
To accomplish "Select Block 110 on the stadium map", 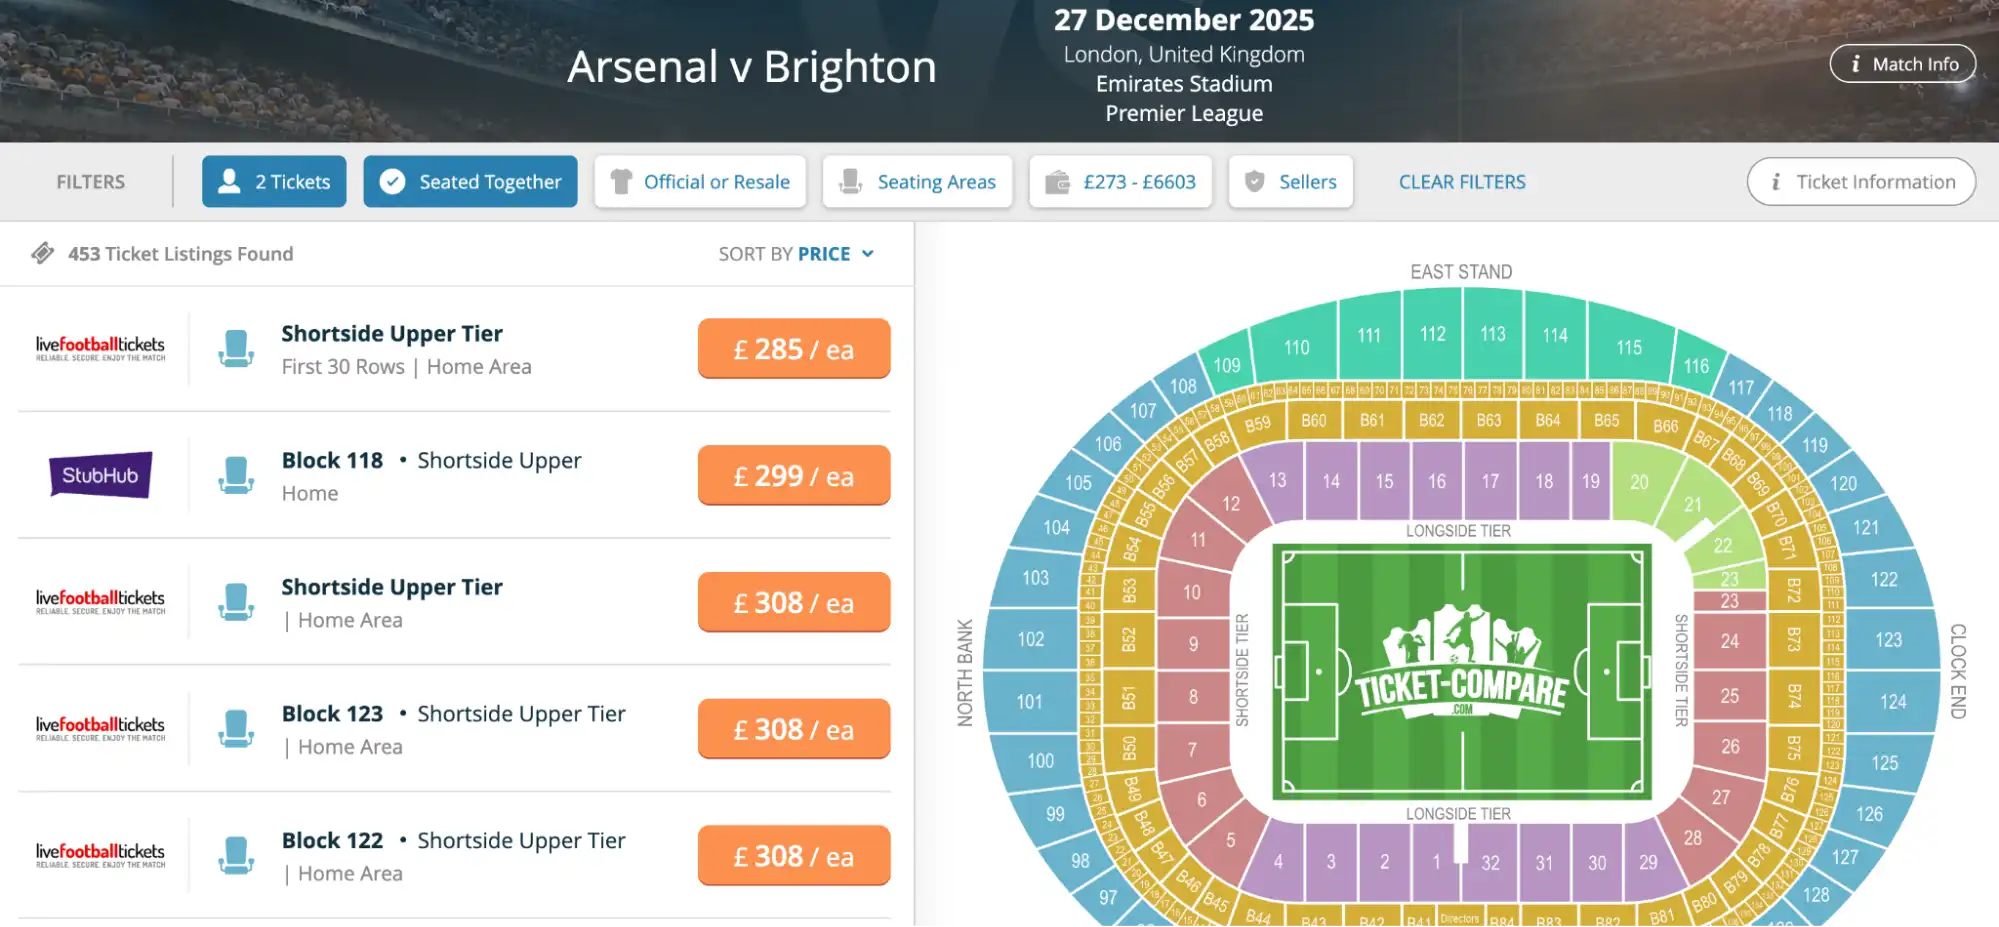I will (1295, 347).
